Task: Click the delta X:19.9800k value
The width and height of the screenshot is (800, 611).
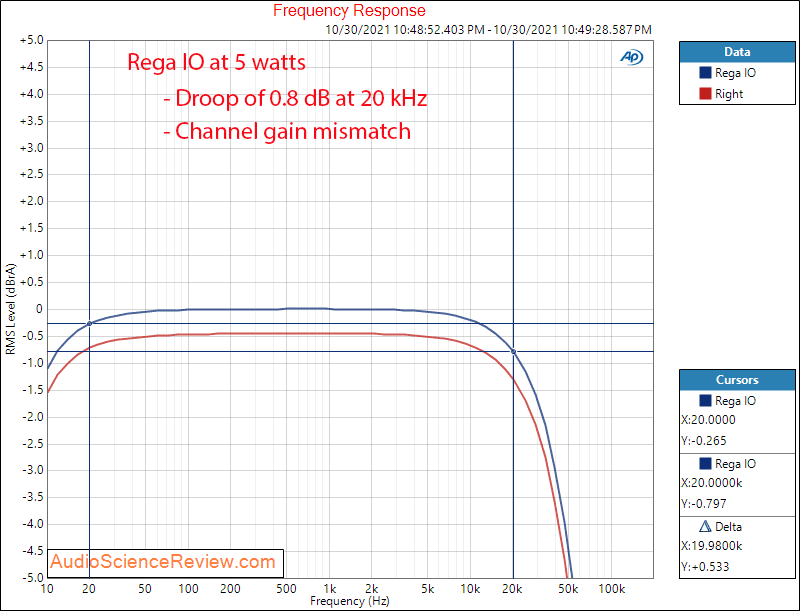Action: (x=712, y=546)
